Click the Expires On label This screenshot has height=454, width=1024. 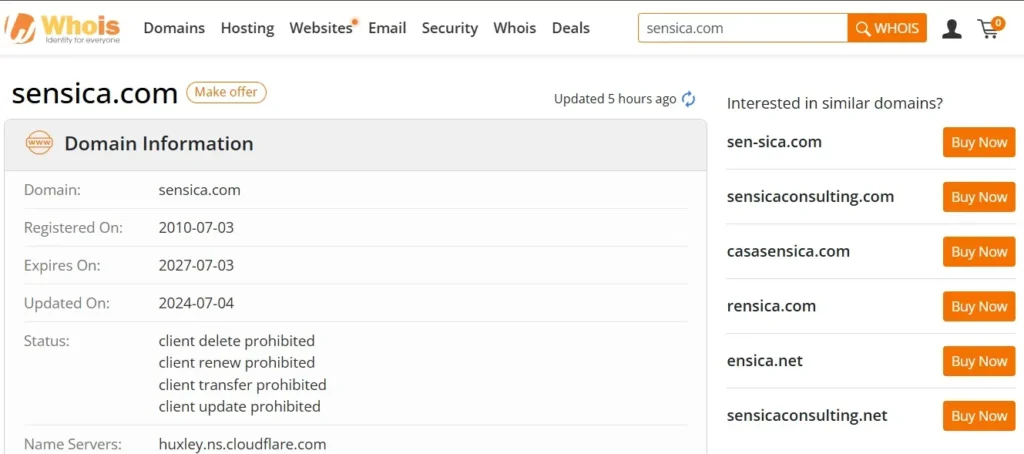click(x=62, y=266)
